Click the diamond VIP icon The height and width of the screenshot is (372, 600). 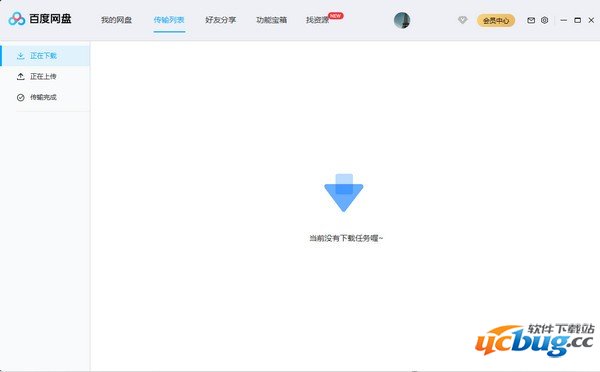(x=463, y=20)
